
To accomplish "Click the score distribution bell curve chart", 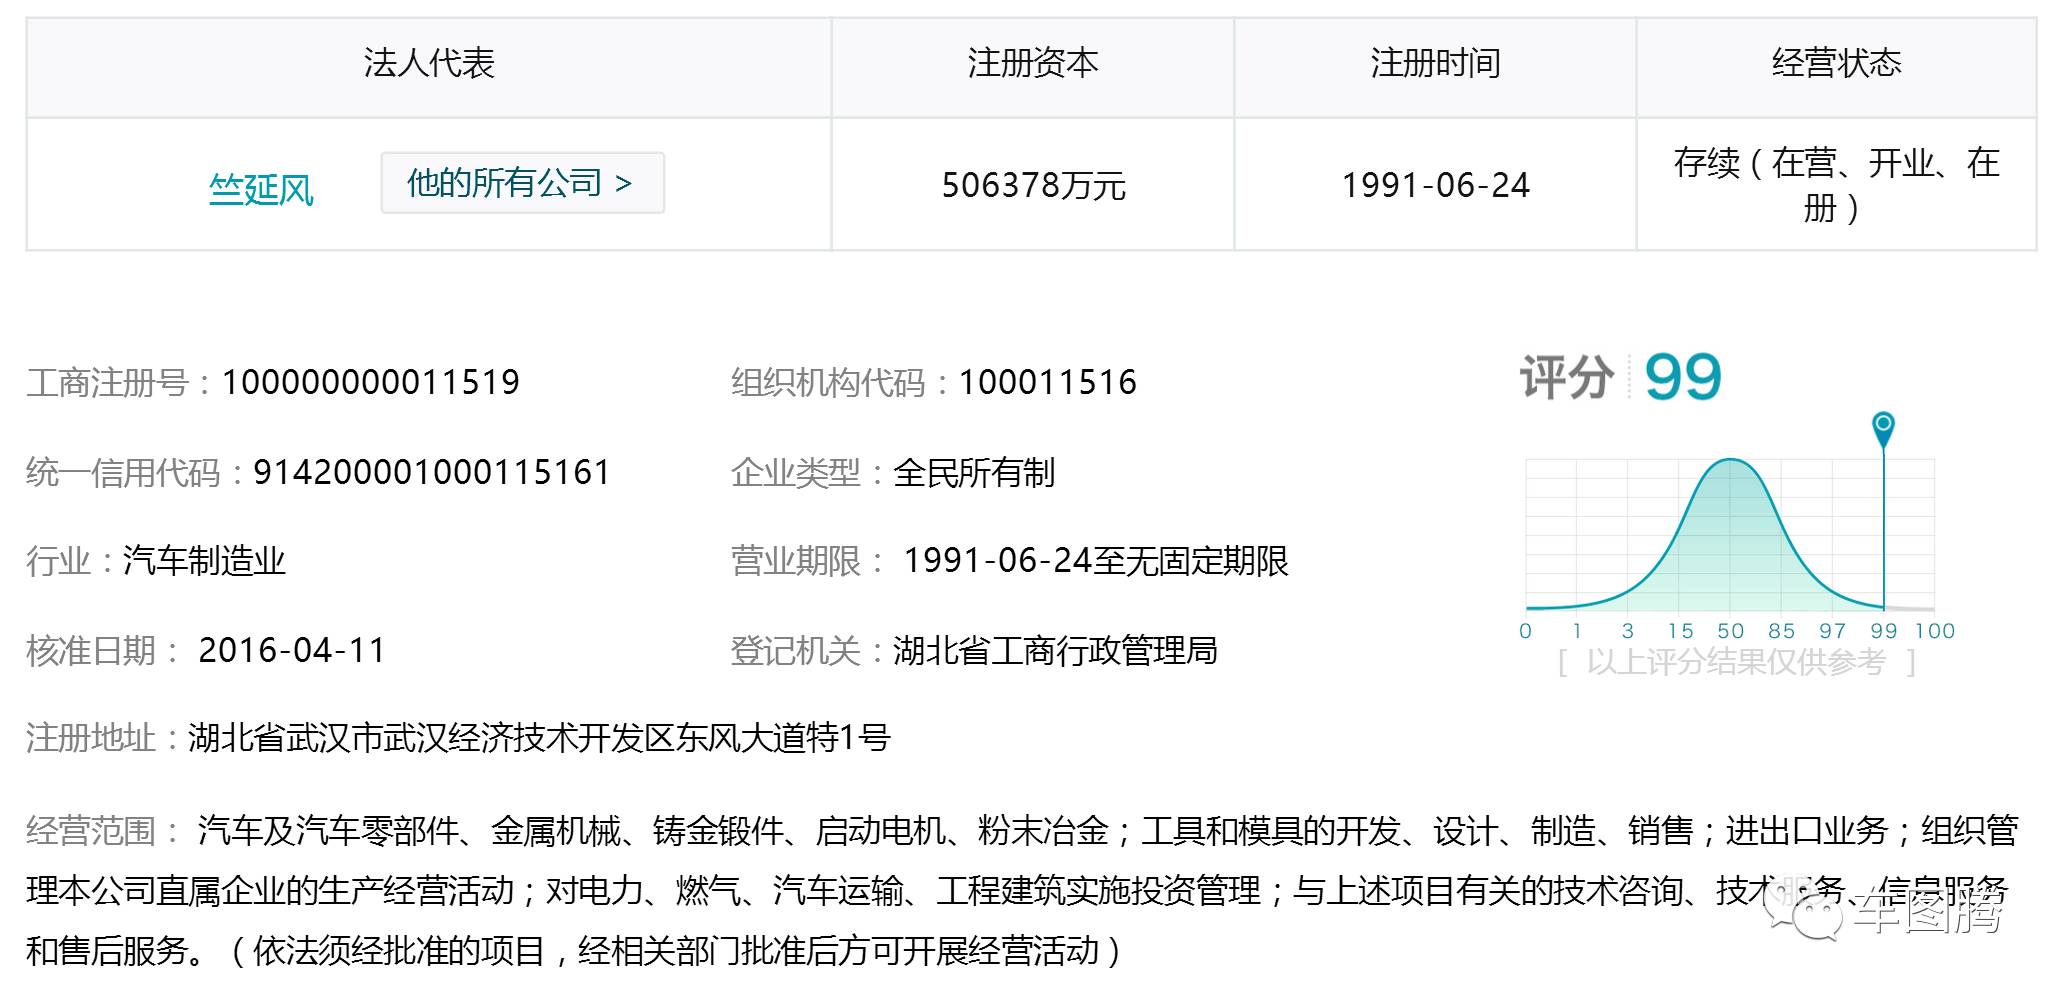I will (1730, 534).
